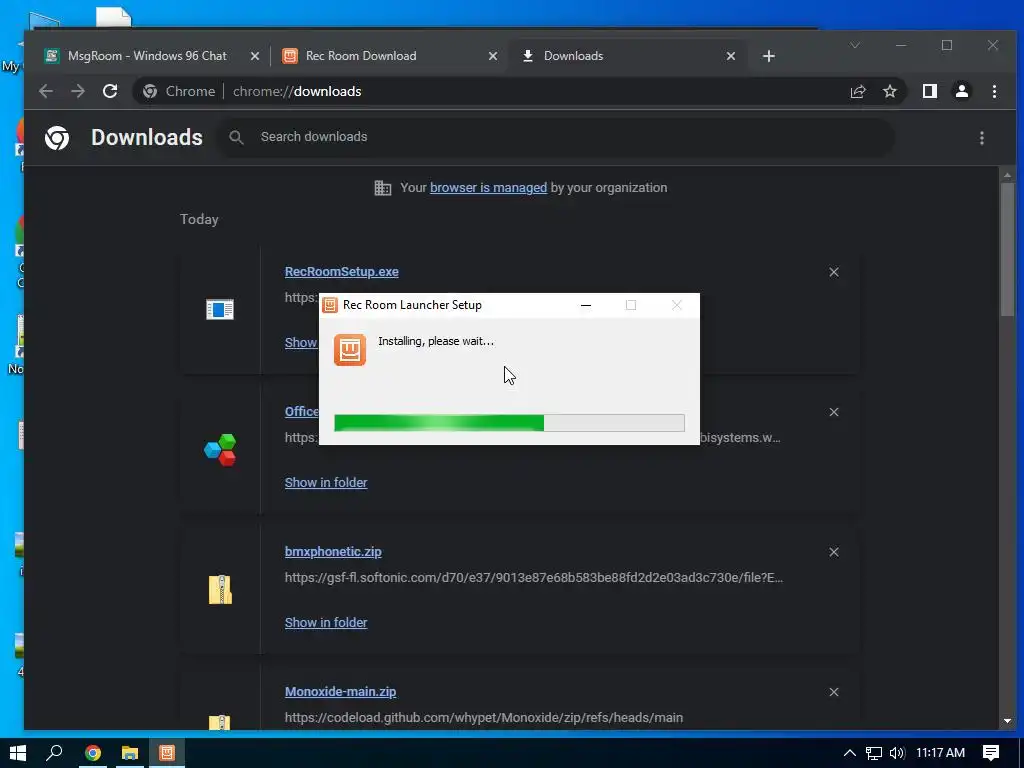Image resolution: width=1024 pixels, height=768 pixels.
Task: Minimize the Rec Room Launcher Setup window
Action: click(x=586, y=305)
